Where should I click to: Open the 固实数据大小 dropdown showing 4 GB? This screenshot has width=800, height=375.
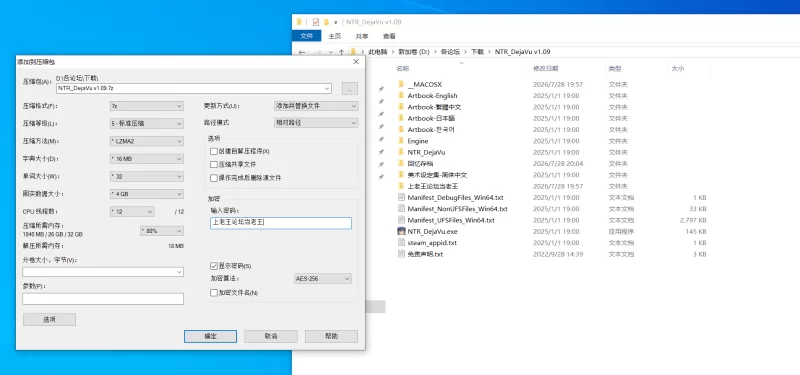click(x=146, y=194)
